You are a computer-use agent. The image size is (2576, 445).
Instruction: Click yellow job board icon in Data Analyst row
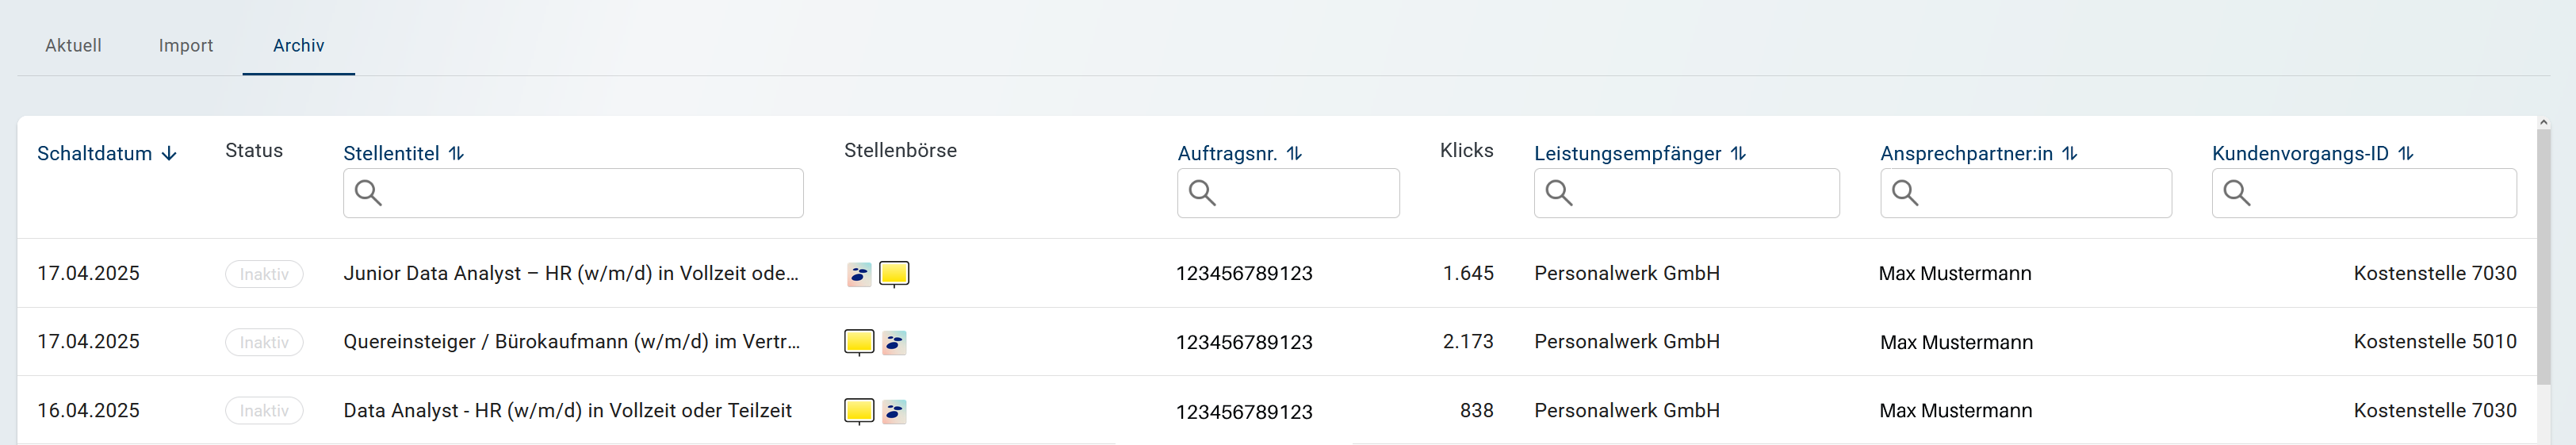pos(859,410)
